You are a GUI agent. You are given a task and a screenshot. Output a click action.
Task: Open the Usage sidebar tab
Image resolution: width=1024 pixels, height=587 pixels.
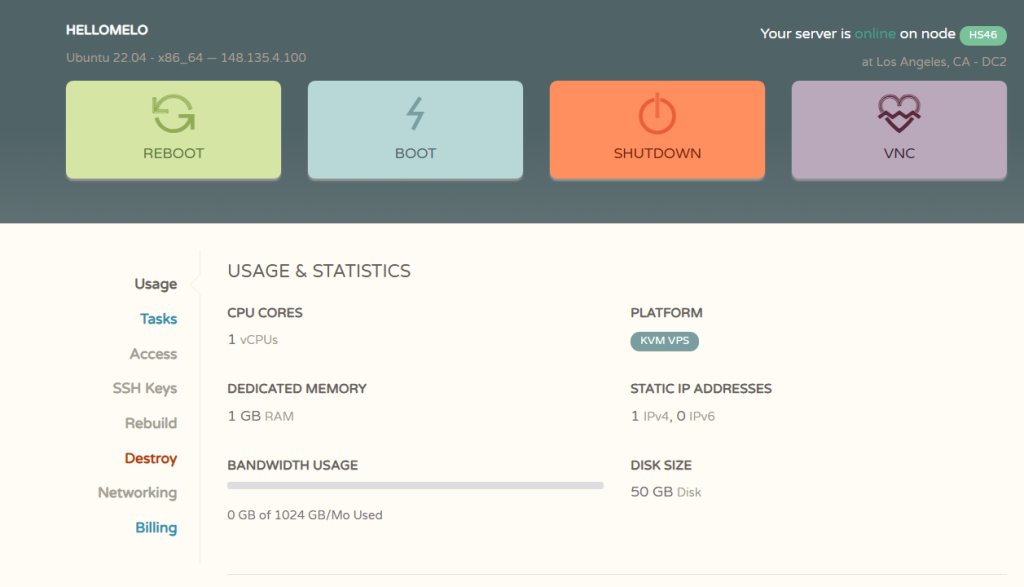click(155, 284)
